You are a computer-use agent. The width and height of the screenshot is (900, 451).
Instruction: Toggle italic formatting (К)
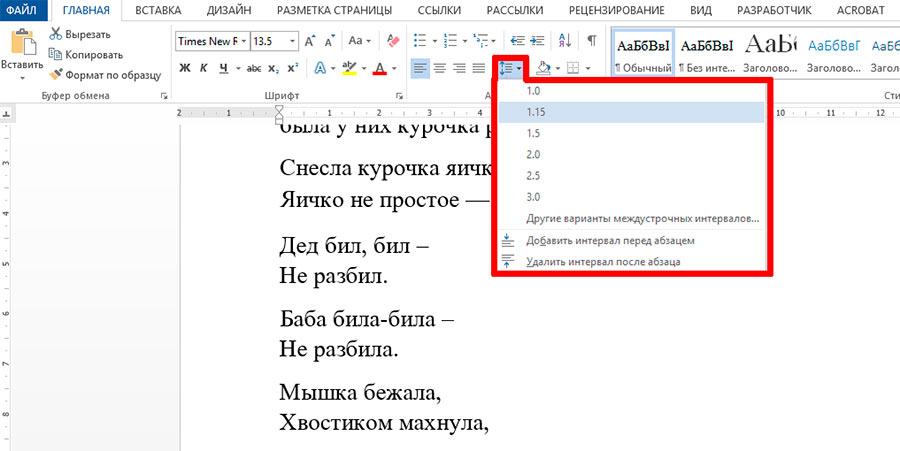click(x=204, y=68)
